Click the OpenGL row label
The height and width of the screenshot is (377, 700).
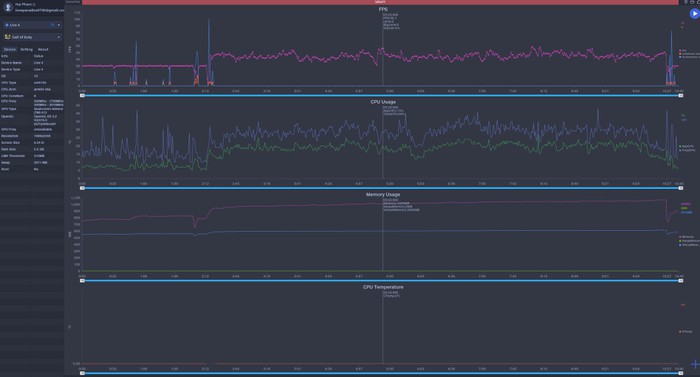pyautogui.click(x=7, y=117)
